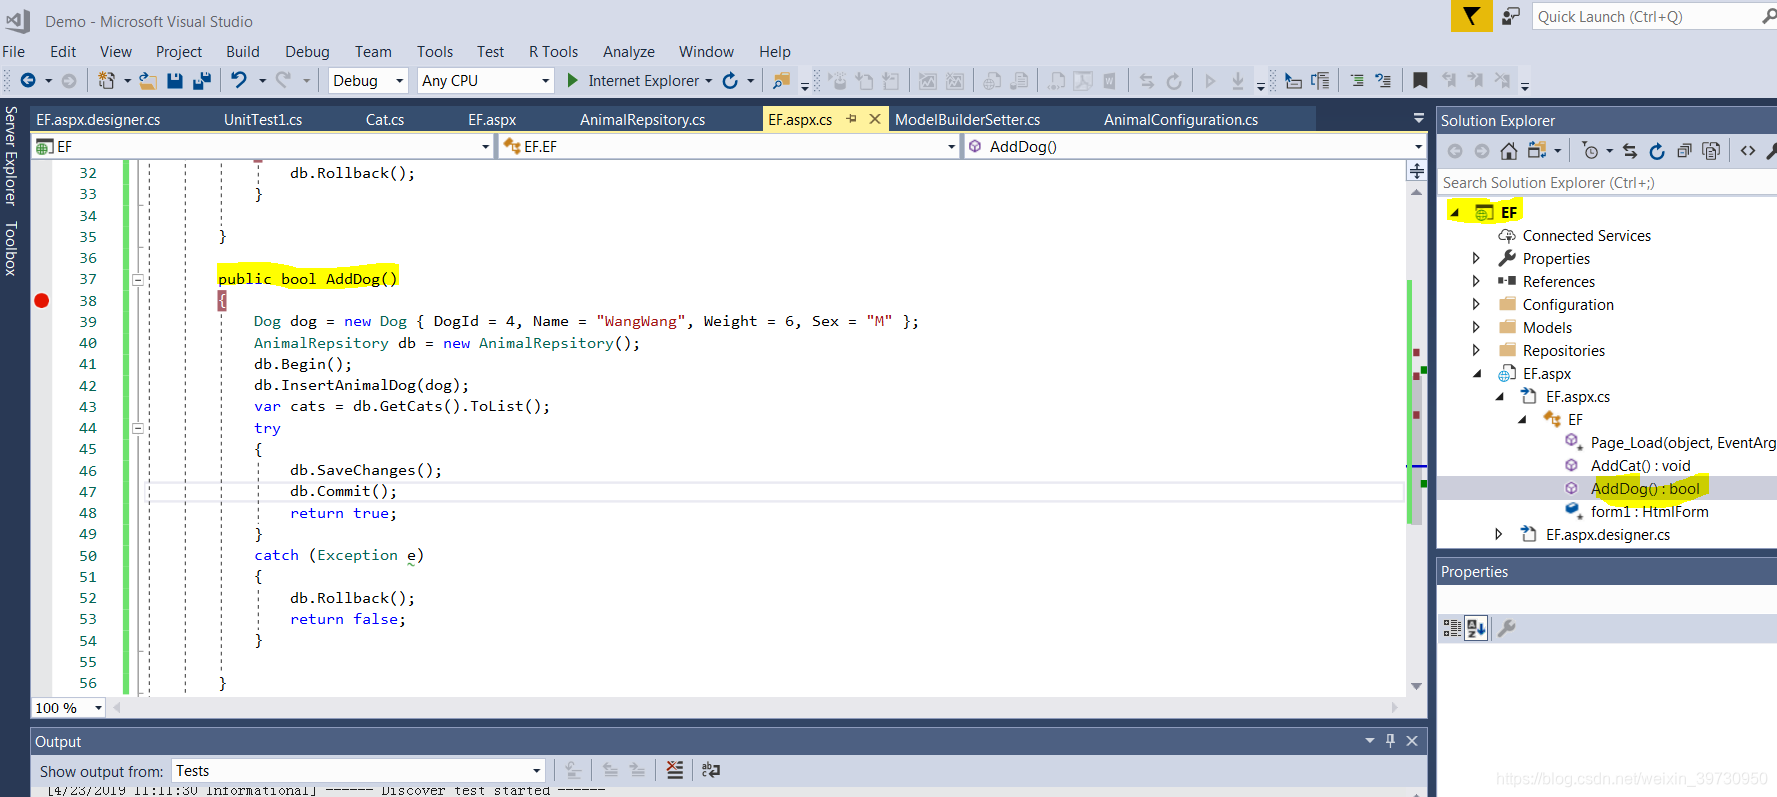Click the Navigate Backward arrow icon
Image resolution: width=1777 pixels, height=797 pixels.
pyautogui.click(x=28, y=80)
